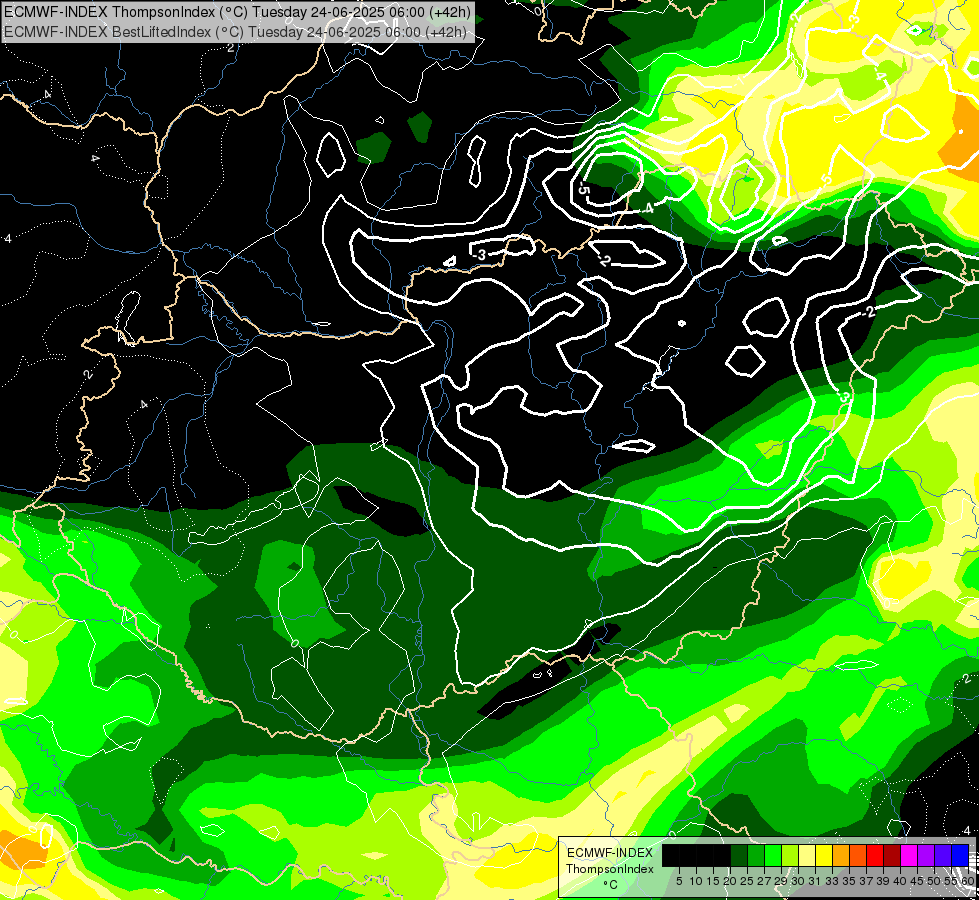Click the legend tick value '27'
The height and width of the screenshot is (900, 979).
point(764,881)
